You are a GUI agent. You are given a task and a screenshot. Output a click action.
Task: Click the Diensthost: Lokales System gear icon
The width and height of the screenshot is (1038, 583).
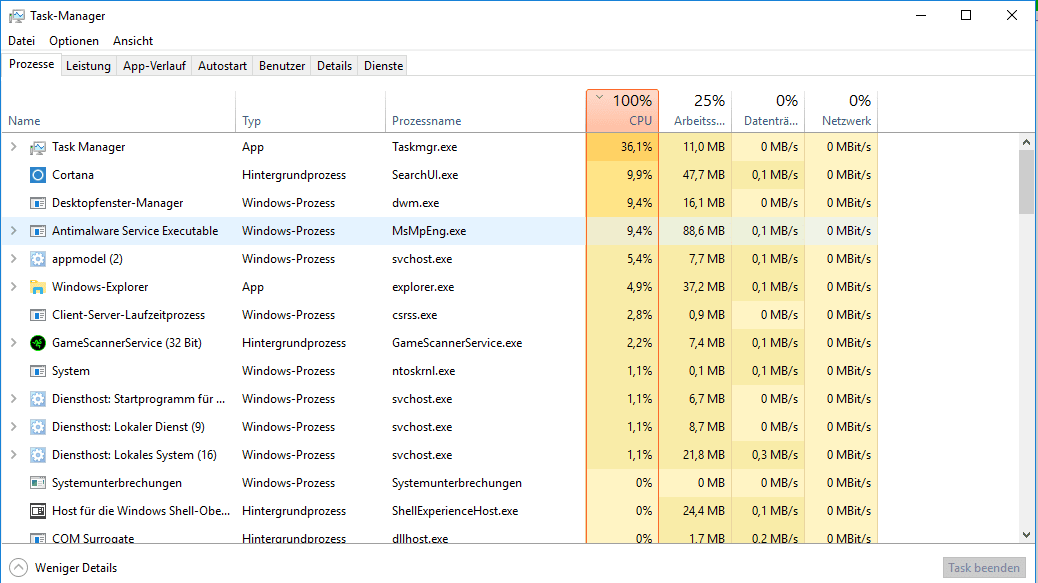click(38, 455)
